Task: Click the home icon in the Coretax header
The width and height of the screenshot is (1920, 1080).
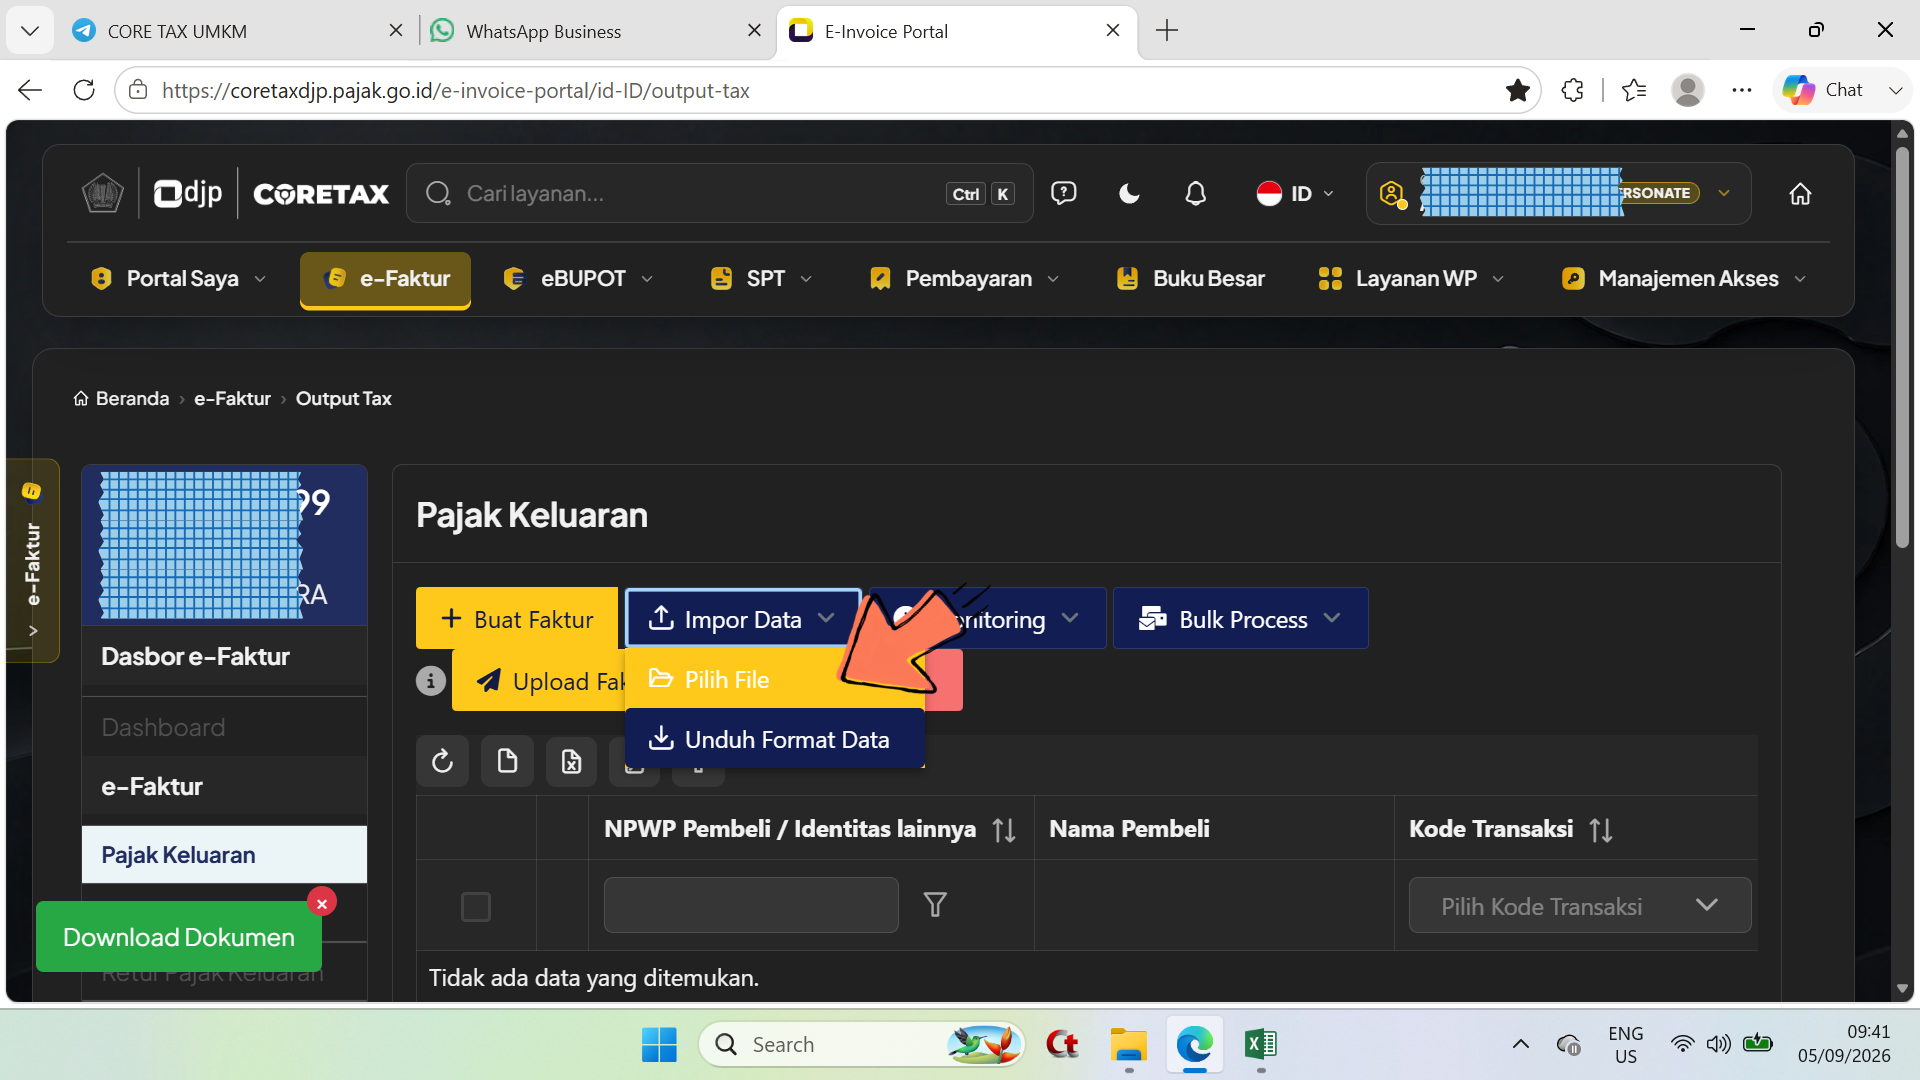Action: pos(1800,194)
